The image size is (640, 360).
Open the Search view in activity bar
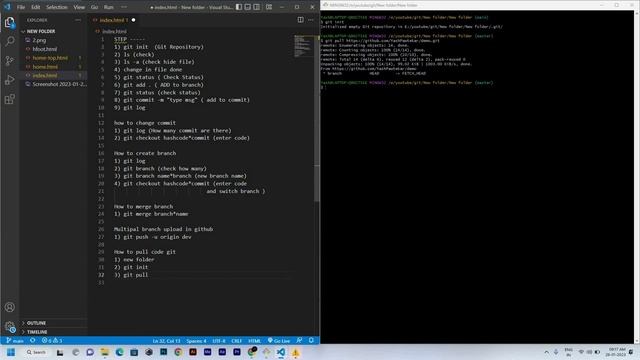click(10, 41)
